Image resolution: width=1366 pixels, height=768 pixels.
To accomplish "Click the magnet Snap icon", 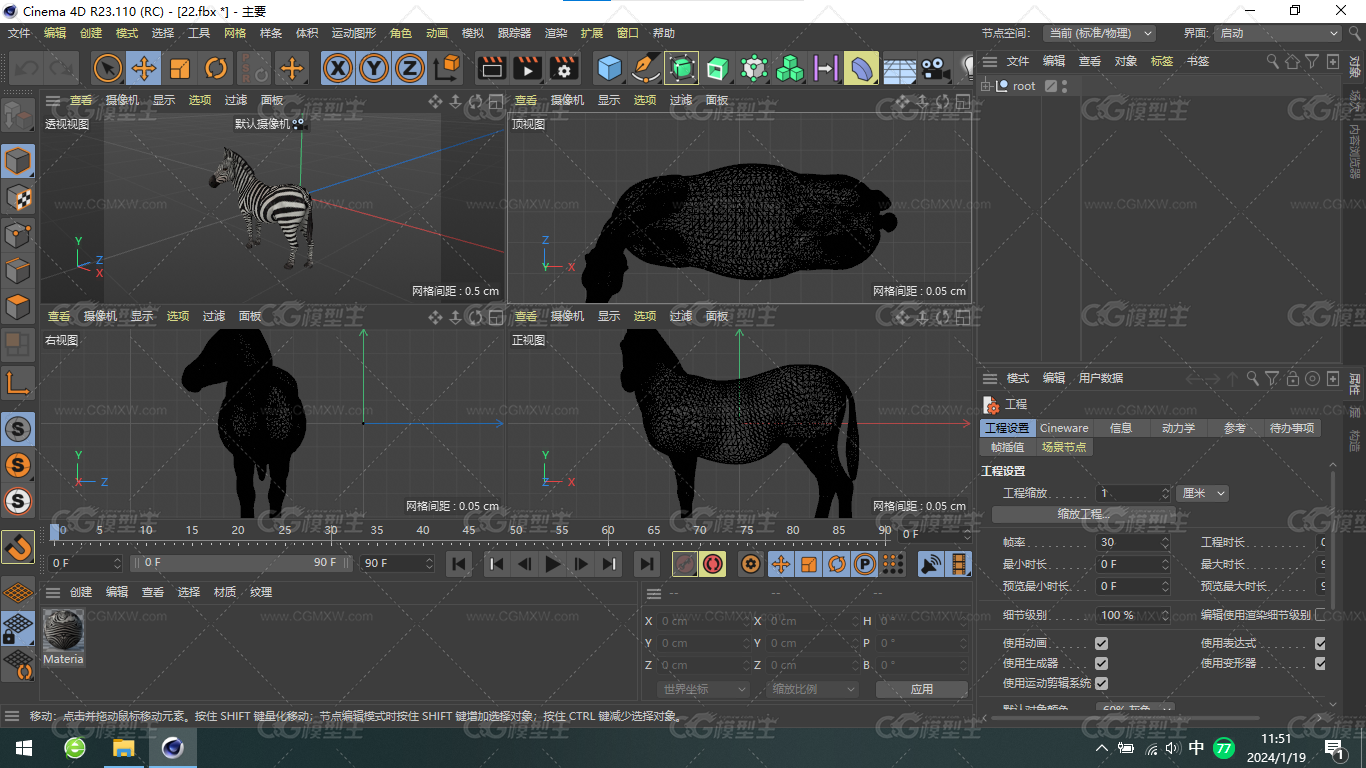I will tap(18, 547).
